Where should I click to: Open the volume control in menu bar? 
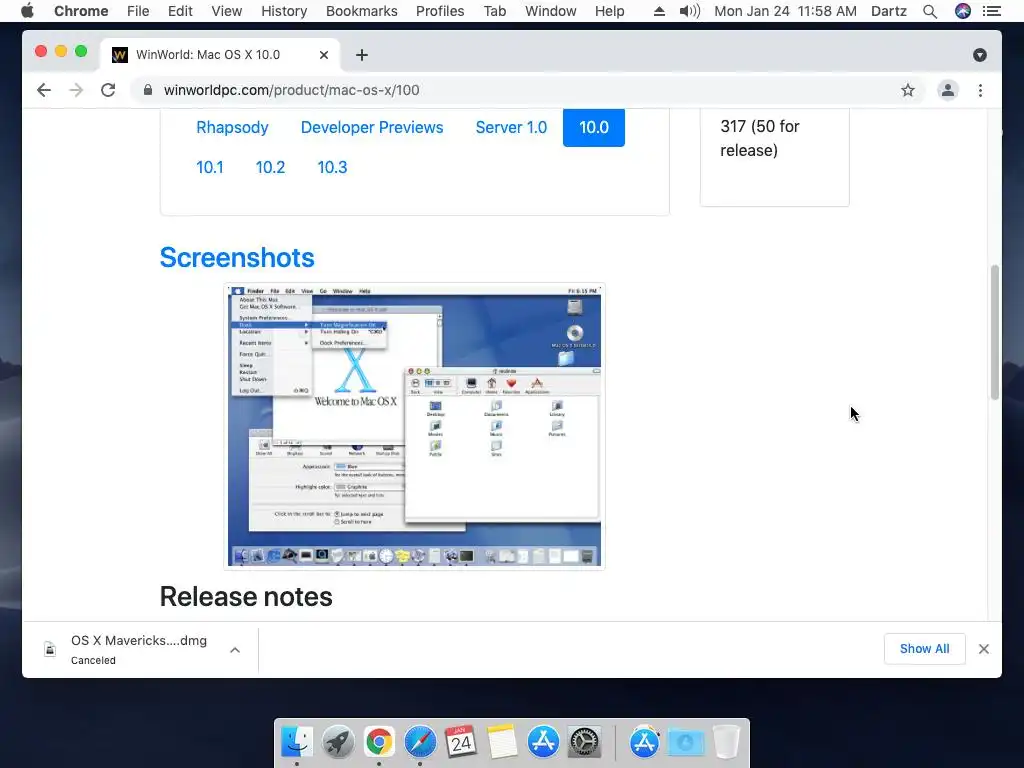(689, 11)
